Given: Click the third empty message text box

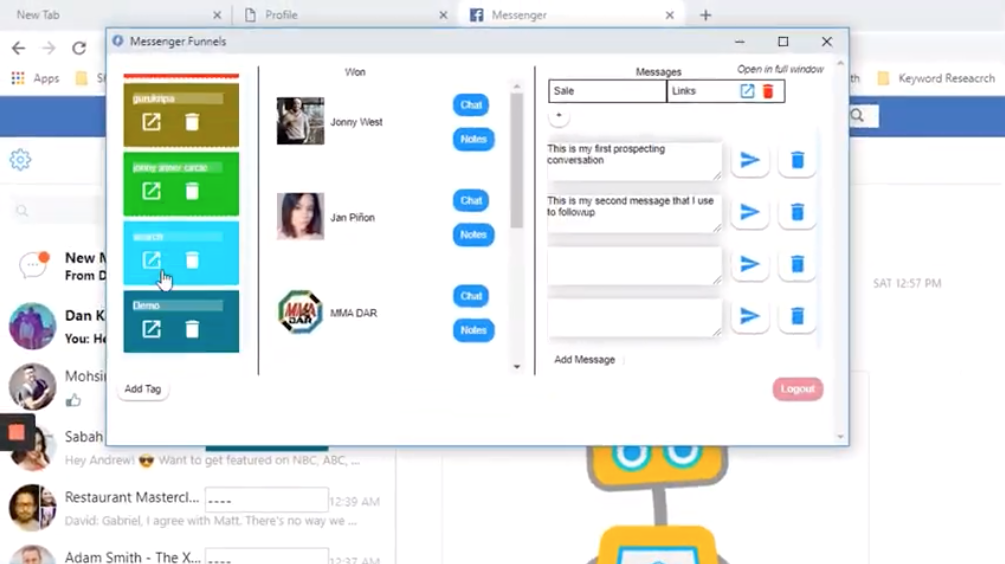Looking at the screenshot, I should click(635, 264).
